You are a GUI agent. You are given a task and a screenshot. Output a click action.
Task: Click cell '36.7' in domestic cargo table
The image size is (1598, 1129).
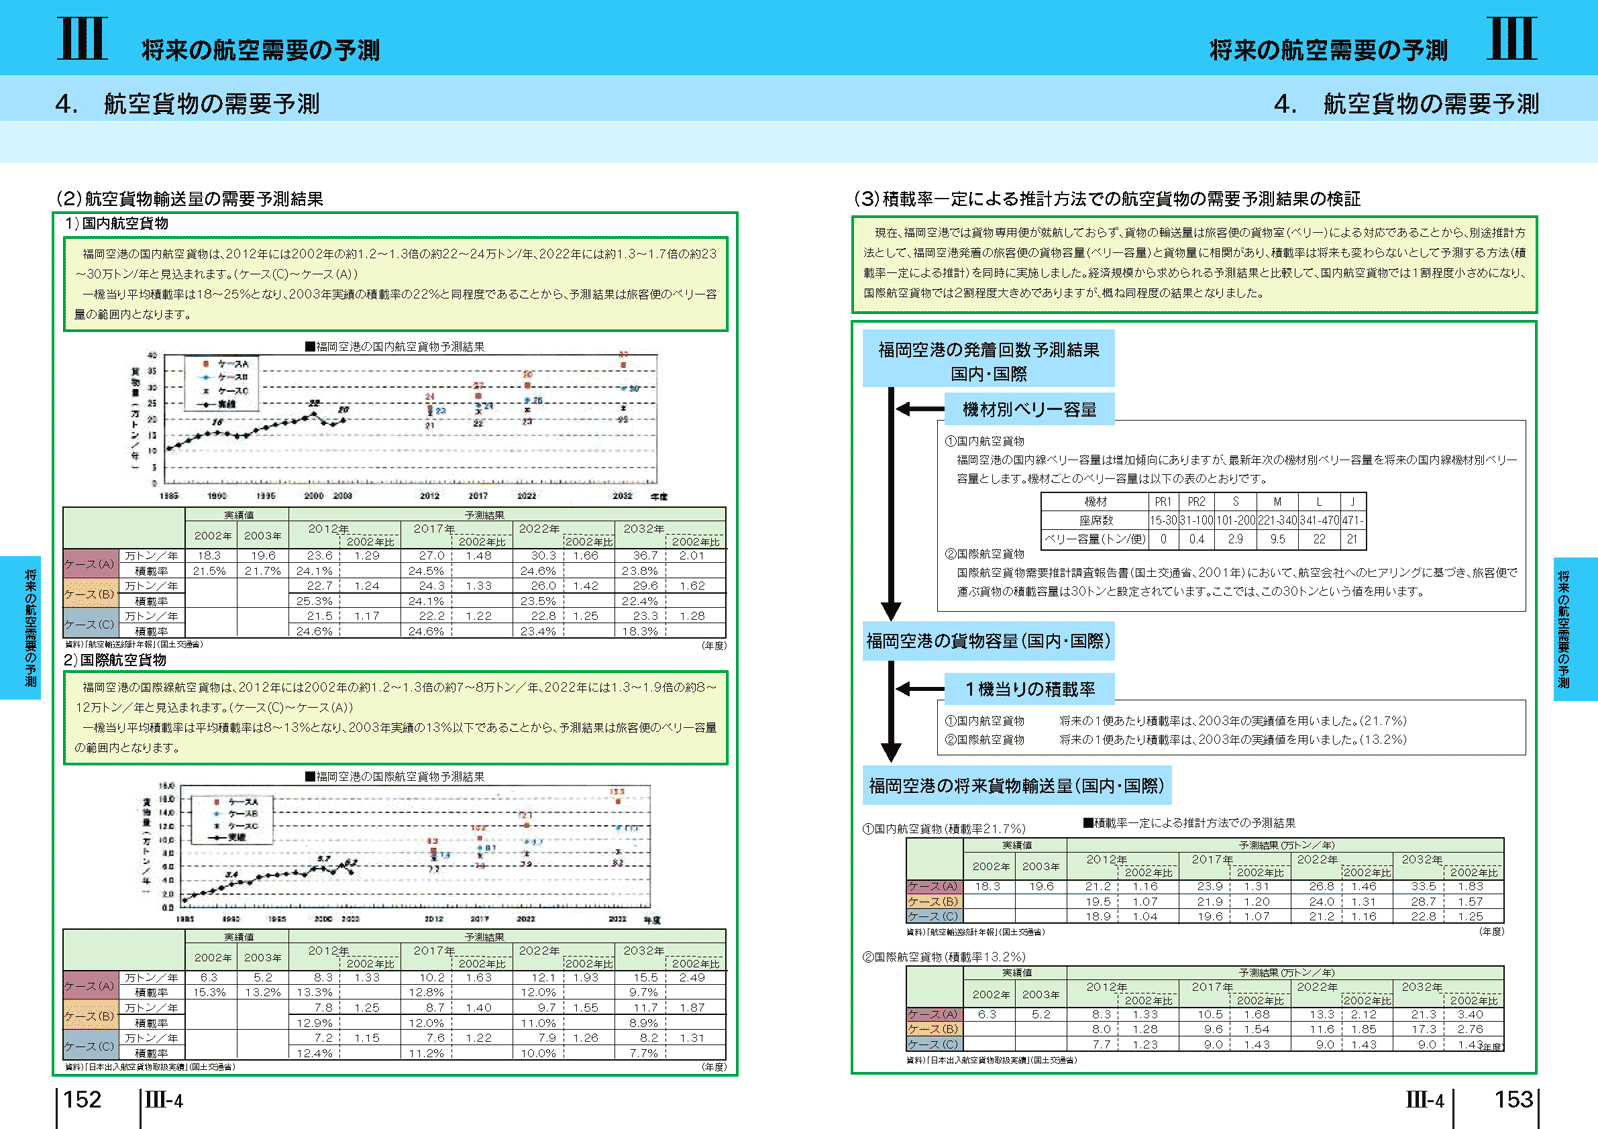pyautogui.click(x=645, y=556)
